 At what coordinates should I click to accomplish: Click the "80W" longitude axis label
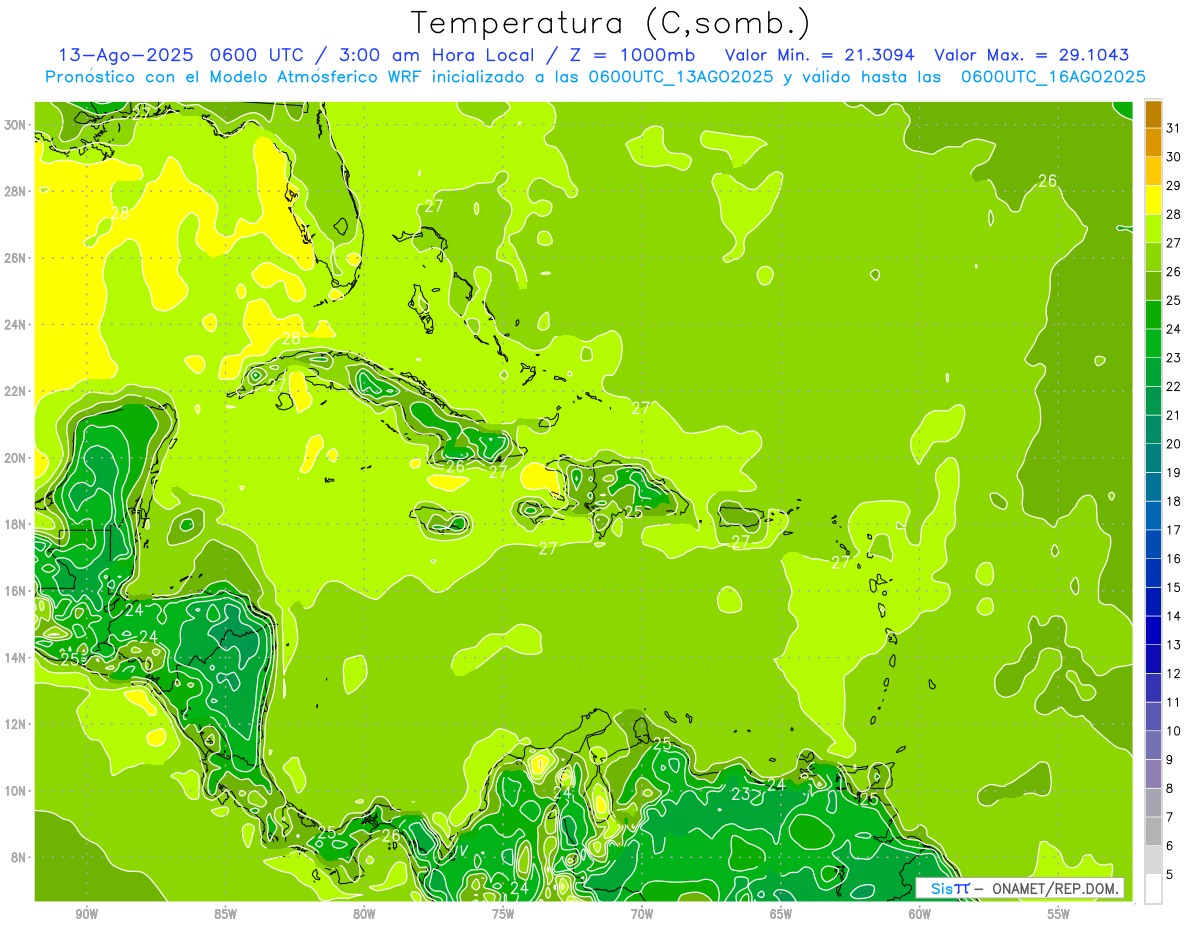[364, 914]
